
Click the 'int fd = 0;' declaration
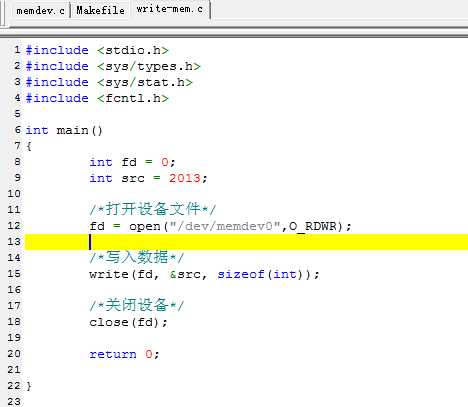tap(132, 162)
